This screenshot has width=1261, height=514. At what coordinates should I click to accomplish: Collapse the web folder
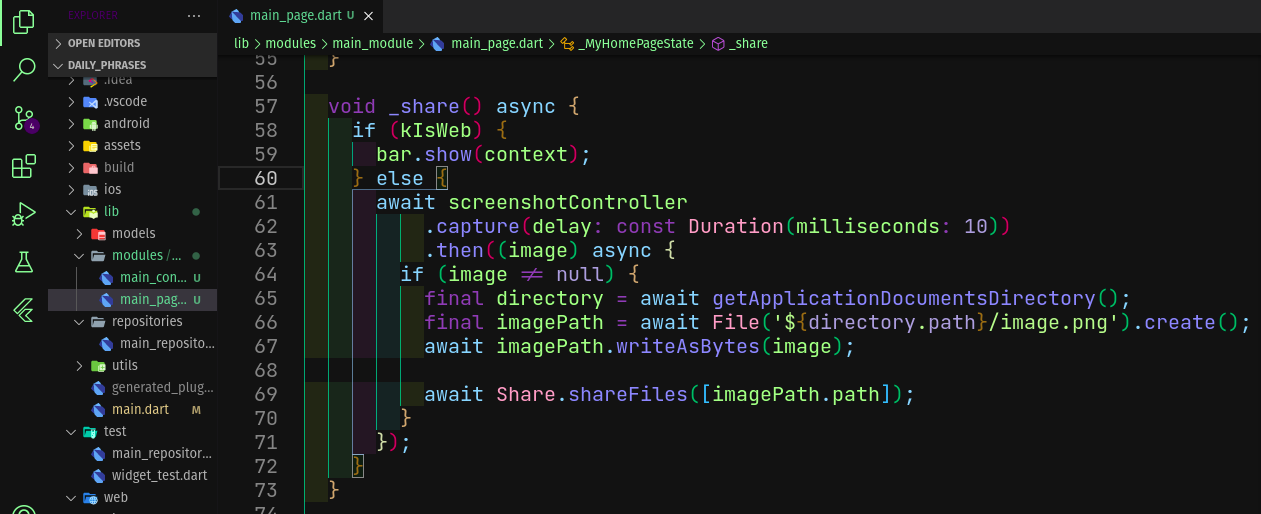[132, 497]
